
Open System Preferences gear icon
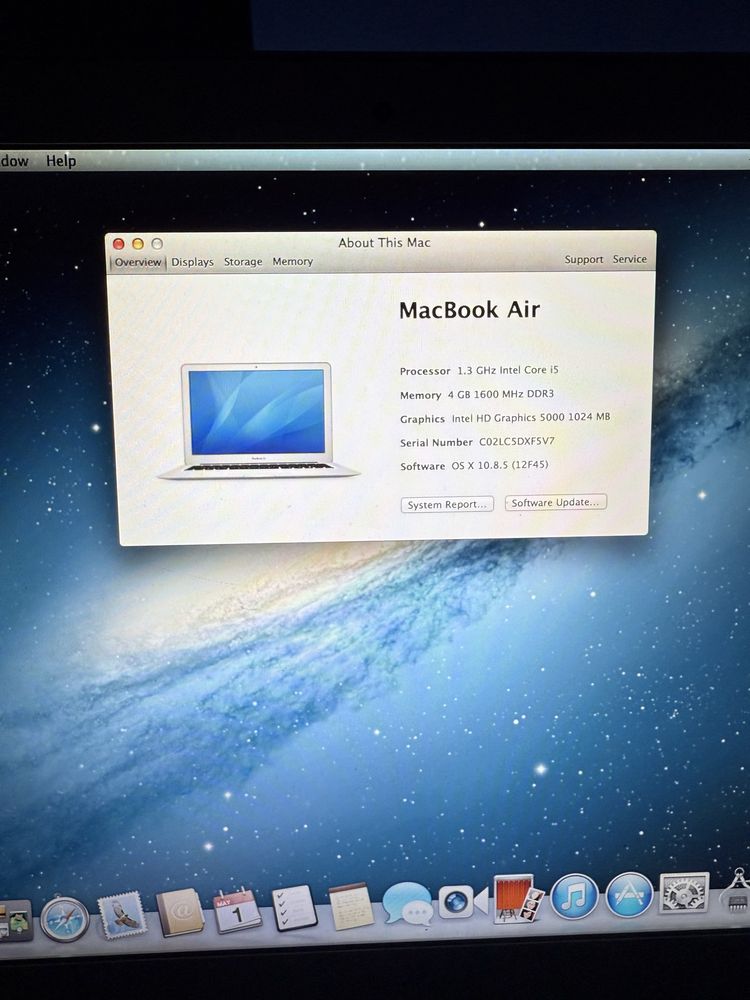pos(684,892)
